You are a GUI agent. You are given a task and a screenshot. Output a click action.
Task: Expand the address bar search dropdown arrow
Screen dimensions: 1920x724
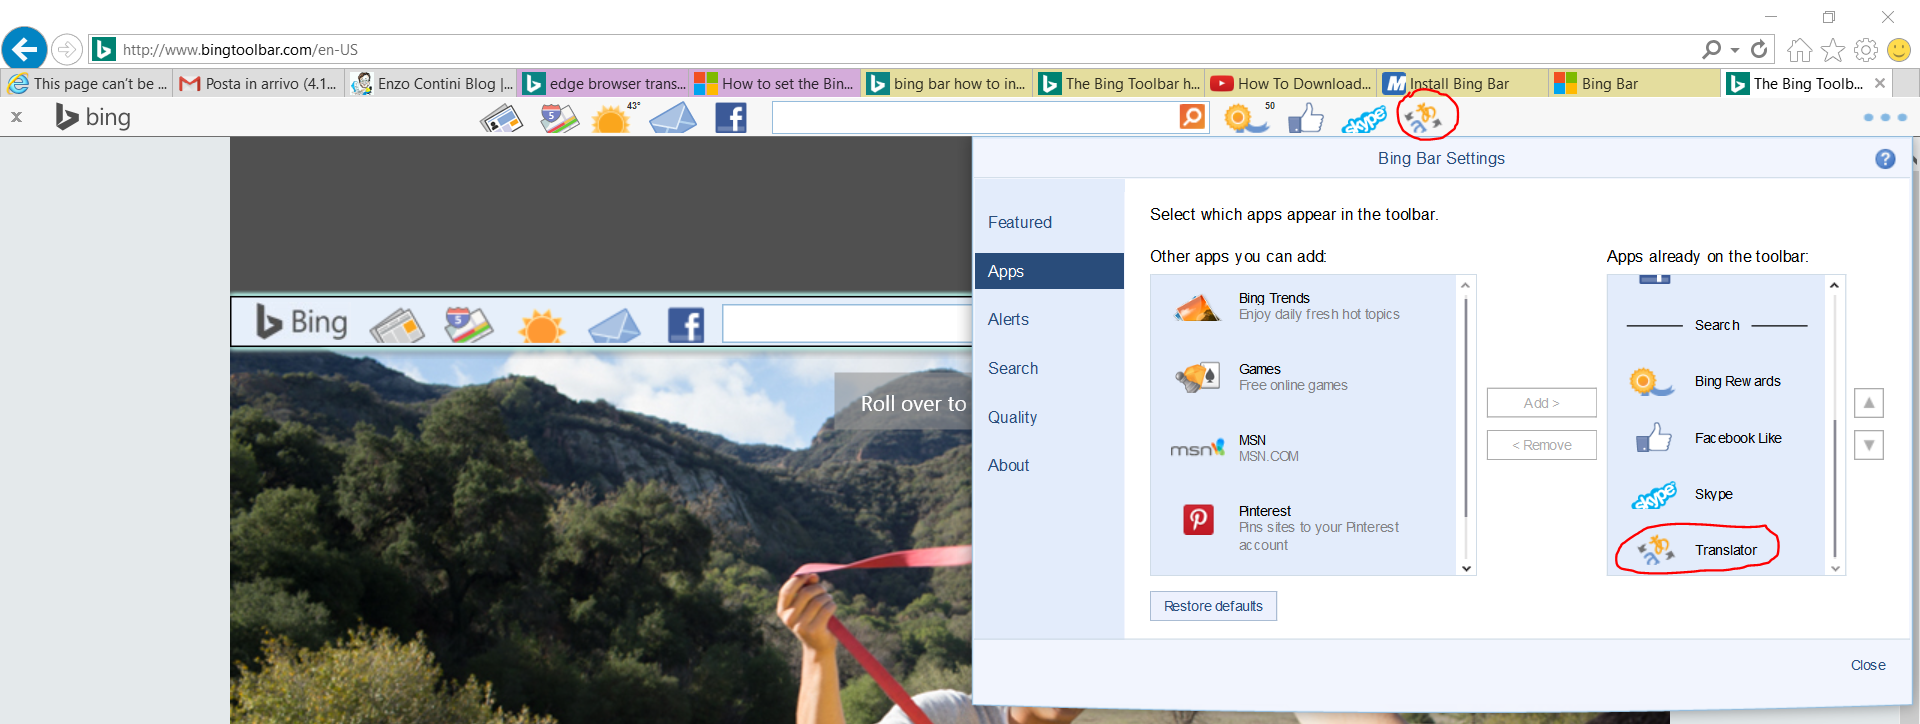pos(1735,50)
